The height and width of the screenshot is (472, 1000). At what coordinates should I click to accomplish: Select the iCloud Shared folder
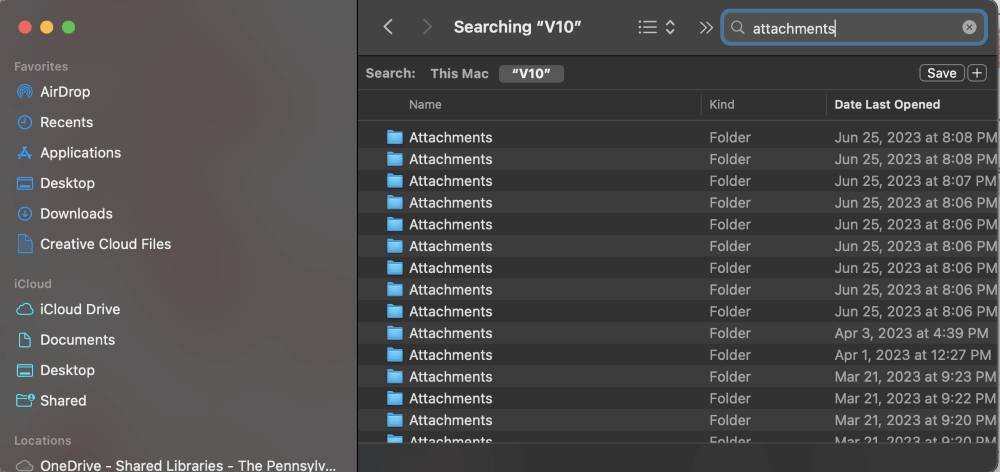[63, 400]
